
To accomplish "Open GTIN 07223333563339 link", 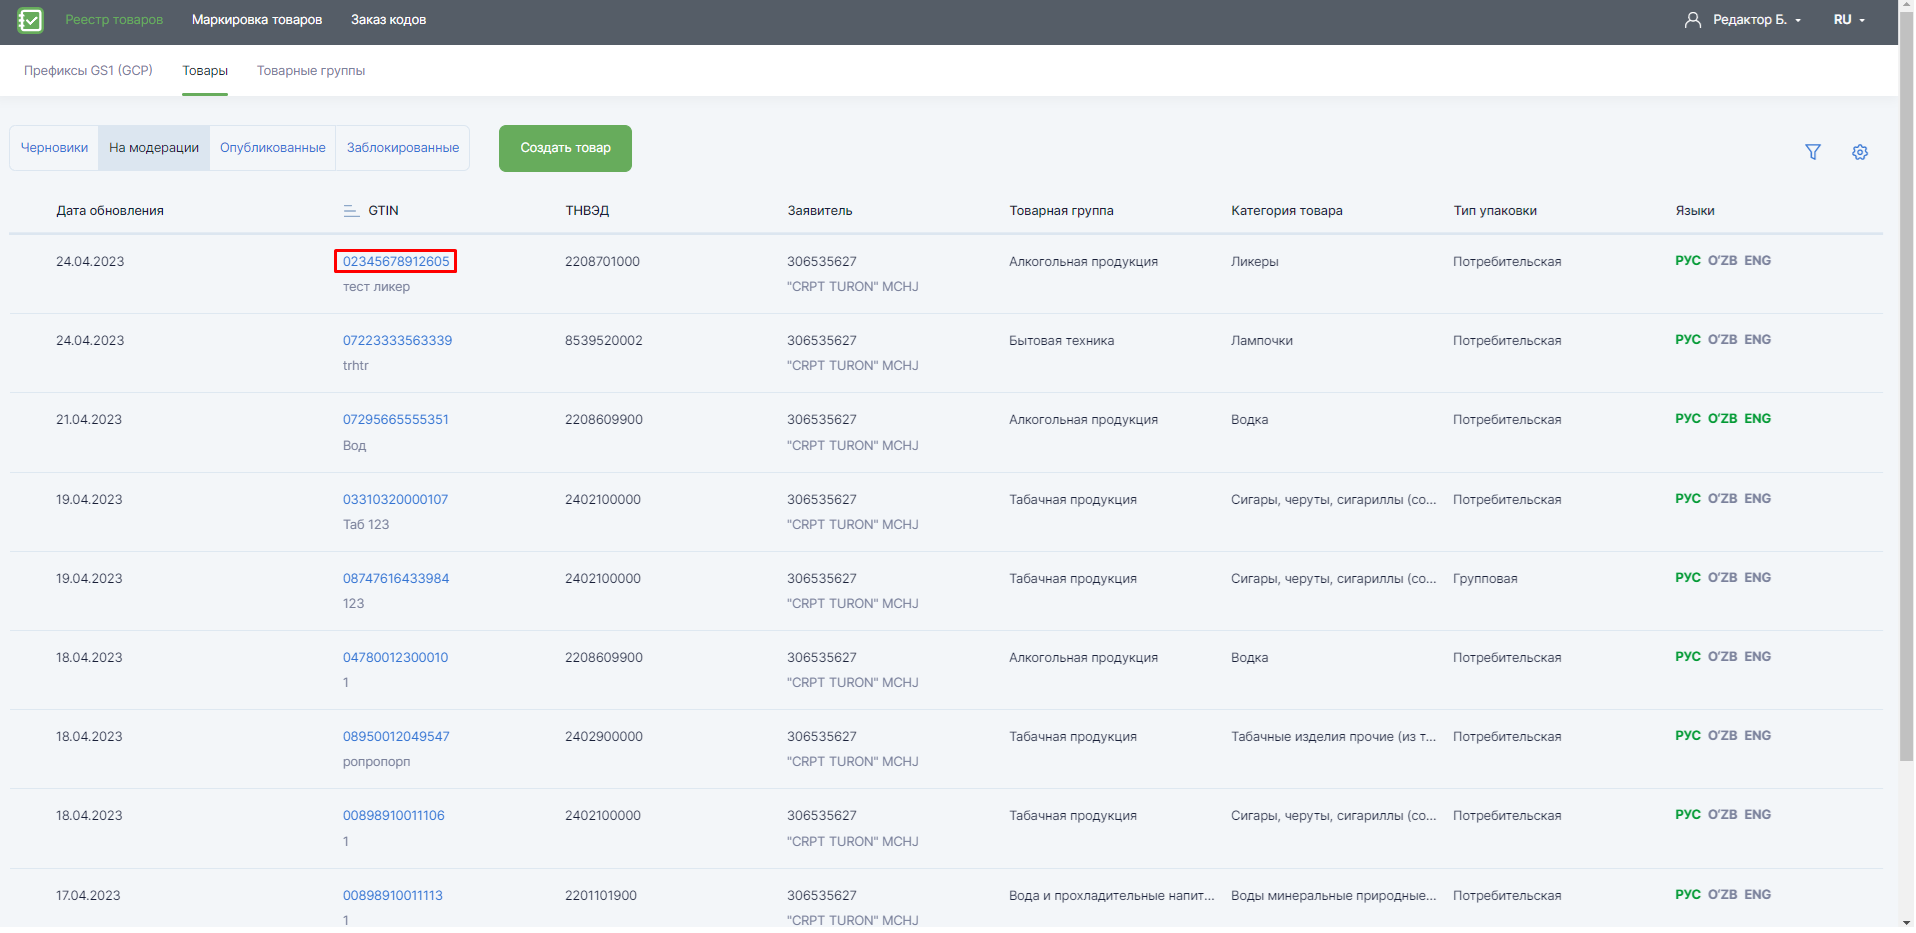I will pyautogui.click(x=397, y=341).
